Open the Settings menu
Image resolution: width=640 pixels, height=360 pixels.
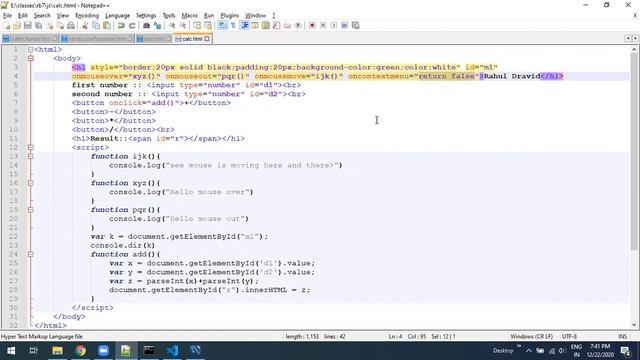(146, 16)
